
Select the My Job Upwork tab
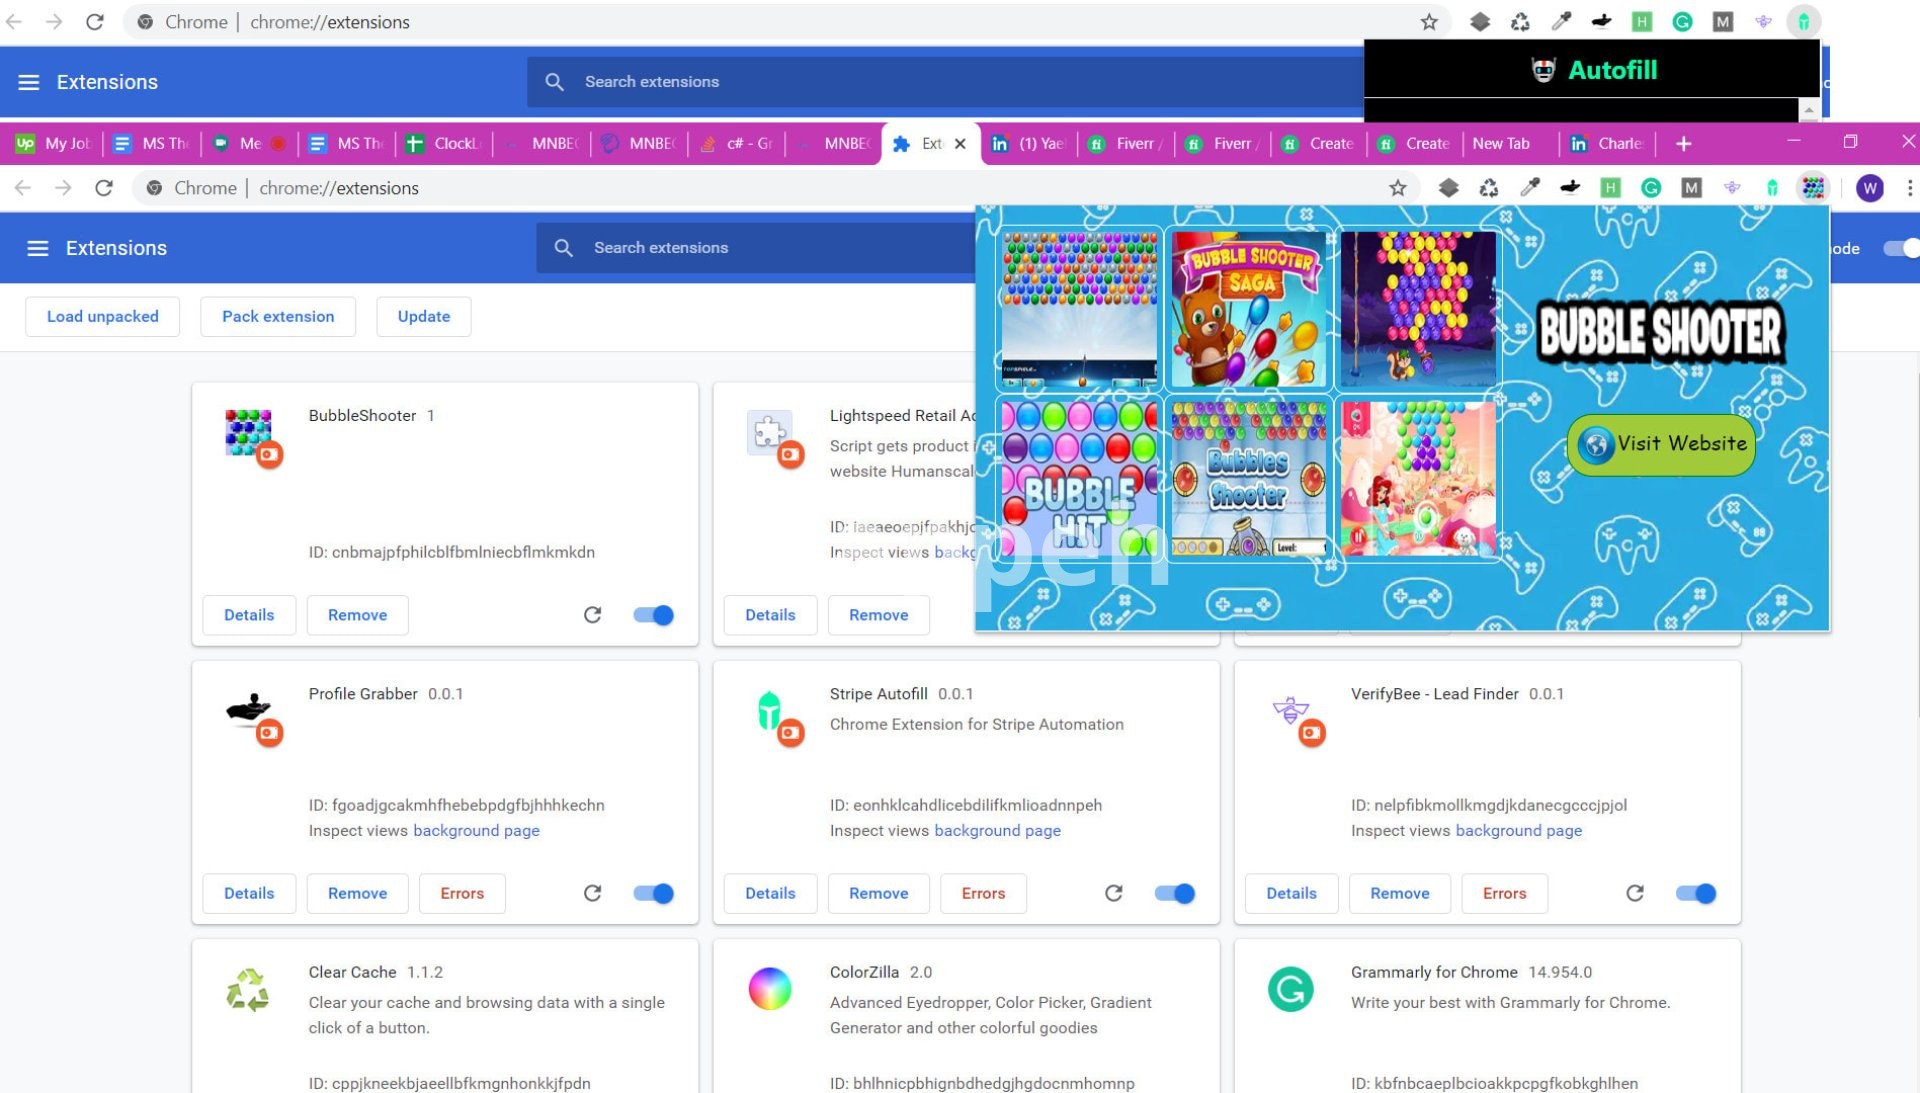(x=55, y=144)
